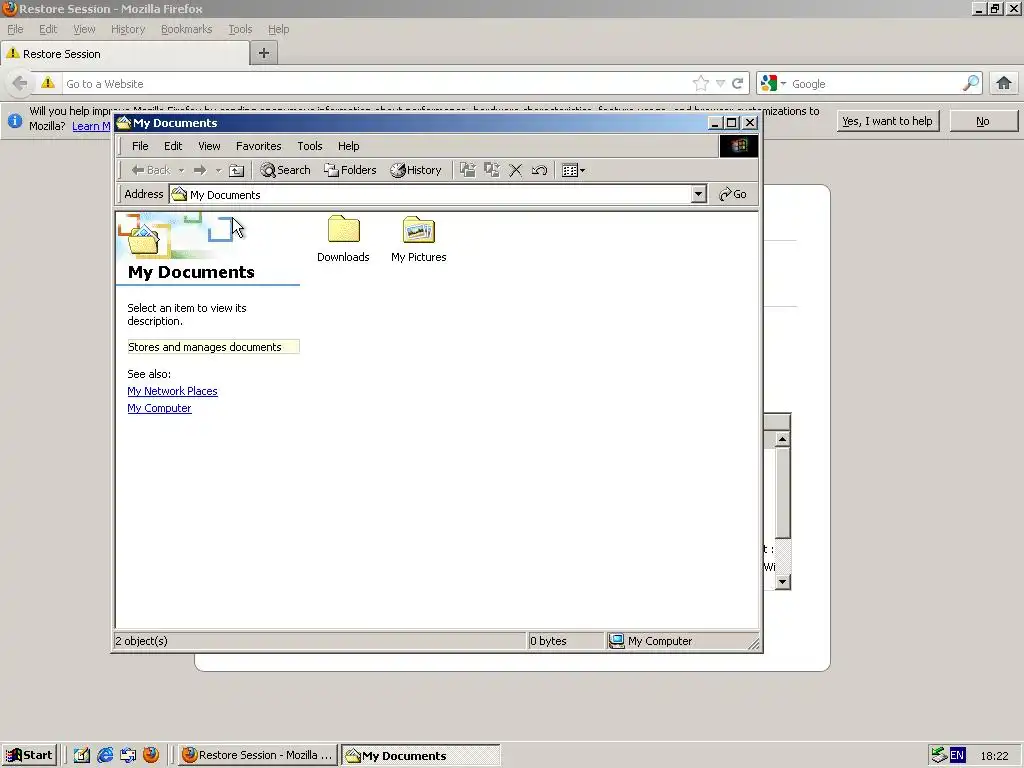
Task: Open Firefox File menu
Action: coord(15,29)
